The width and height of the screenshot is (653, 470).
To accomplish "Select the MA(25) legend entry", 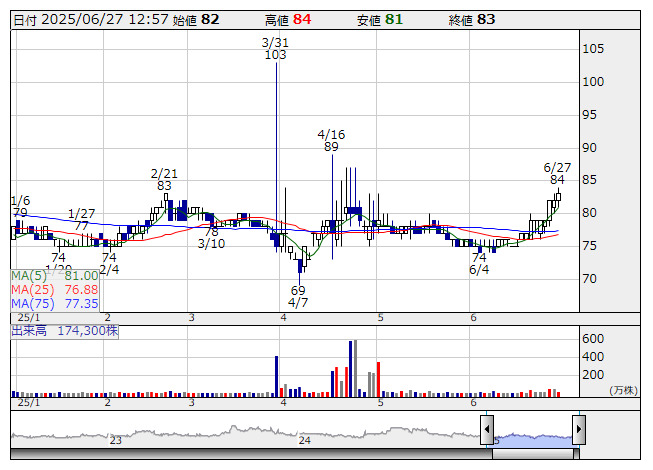I will [55, 289].
